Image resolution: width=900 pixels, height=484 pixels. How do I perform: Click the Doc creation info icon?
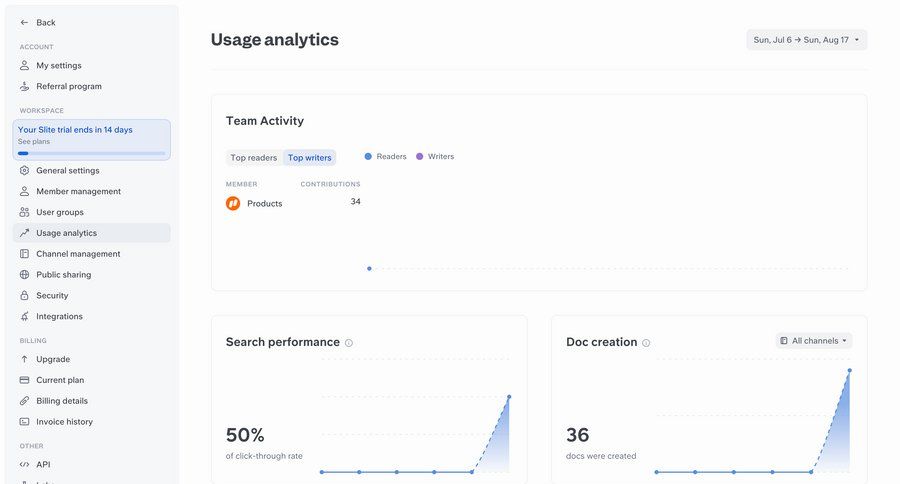click(x=646, y=343)
